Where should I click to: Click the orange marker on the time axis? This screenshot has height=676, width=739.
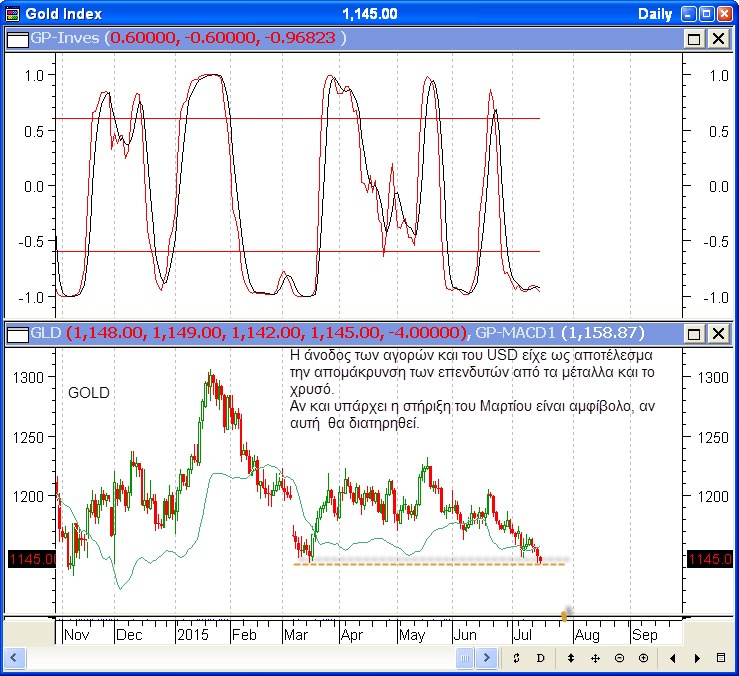(564, 616)
